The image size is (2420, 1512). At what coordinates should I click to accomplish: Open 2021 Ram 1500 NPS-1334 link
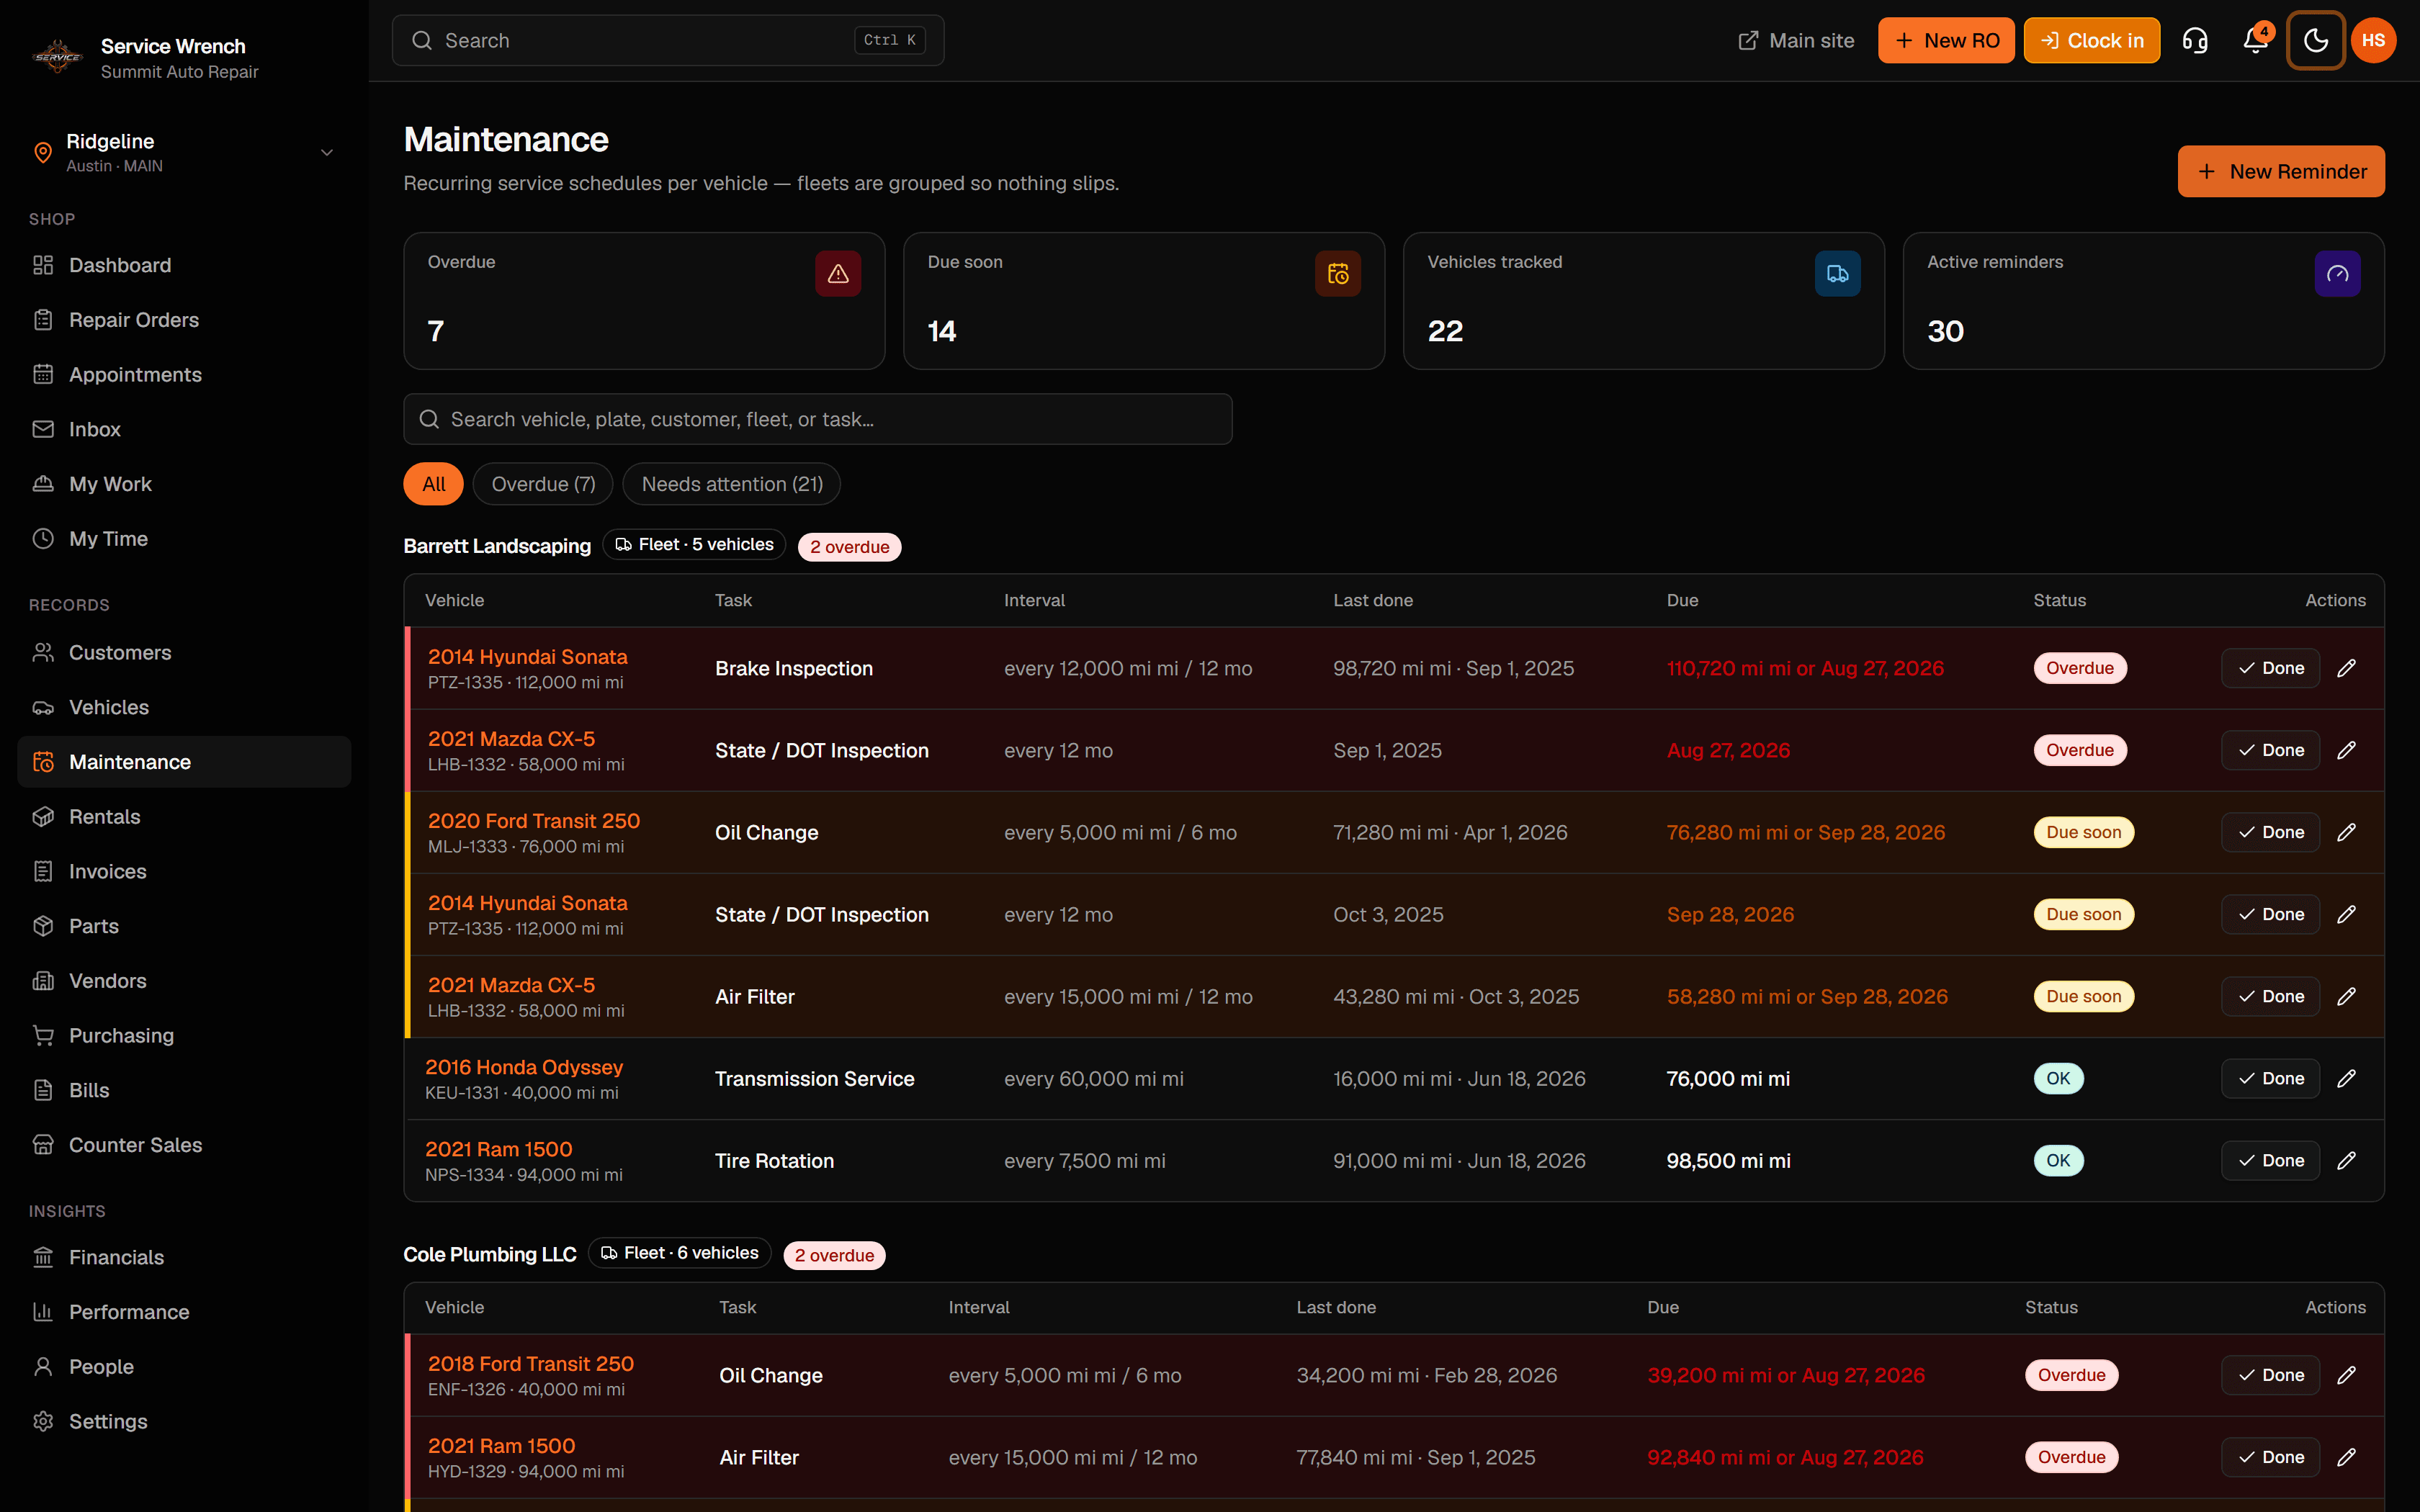click(x=499, y=1149)
